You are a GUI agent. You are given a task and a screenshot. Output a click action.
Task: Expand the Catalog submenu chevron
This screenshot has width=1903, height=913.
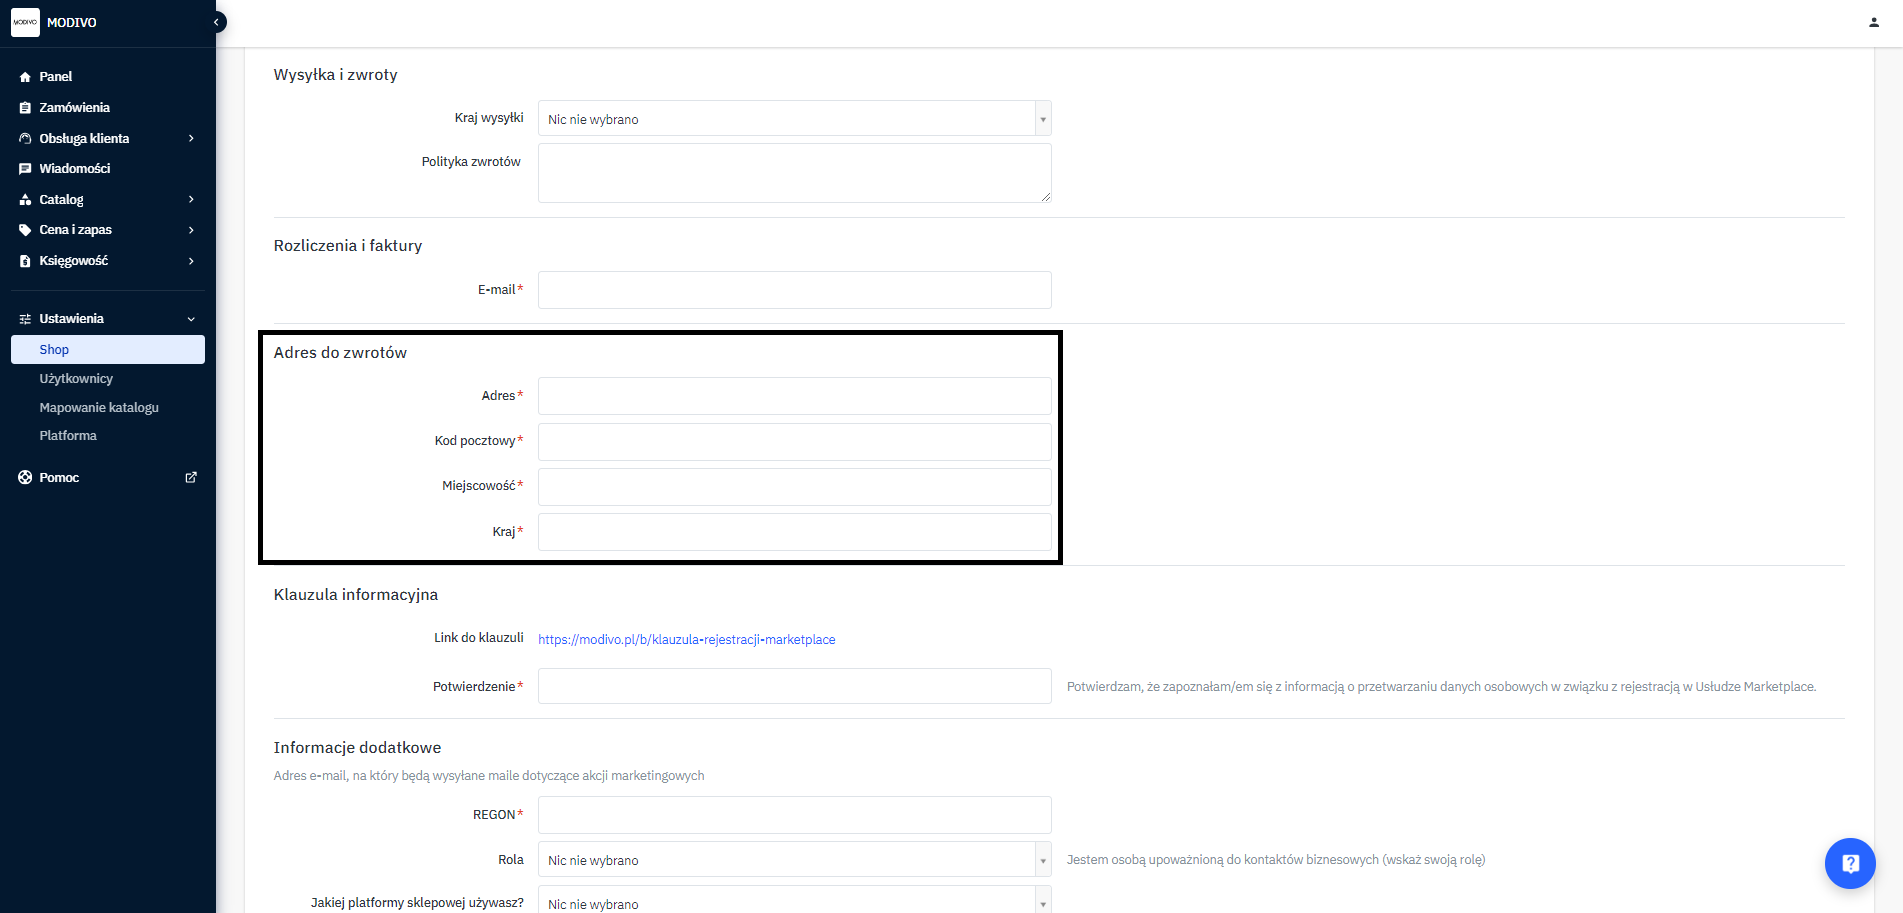[x=191, y=200]
